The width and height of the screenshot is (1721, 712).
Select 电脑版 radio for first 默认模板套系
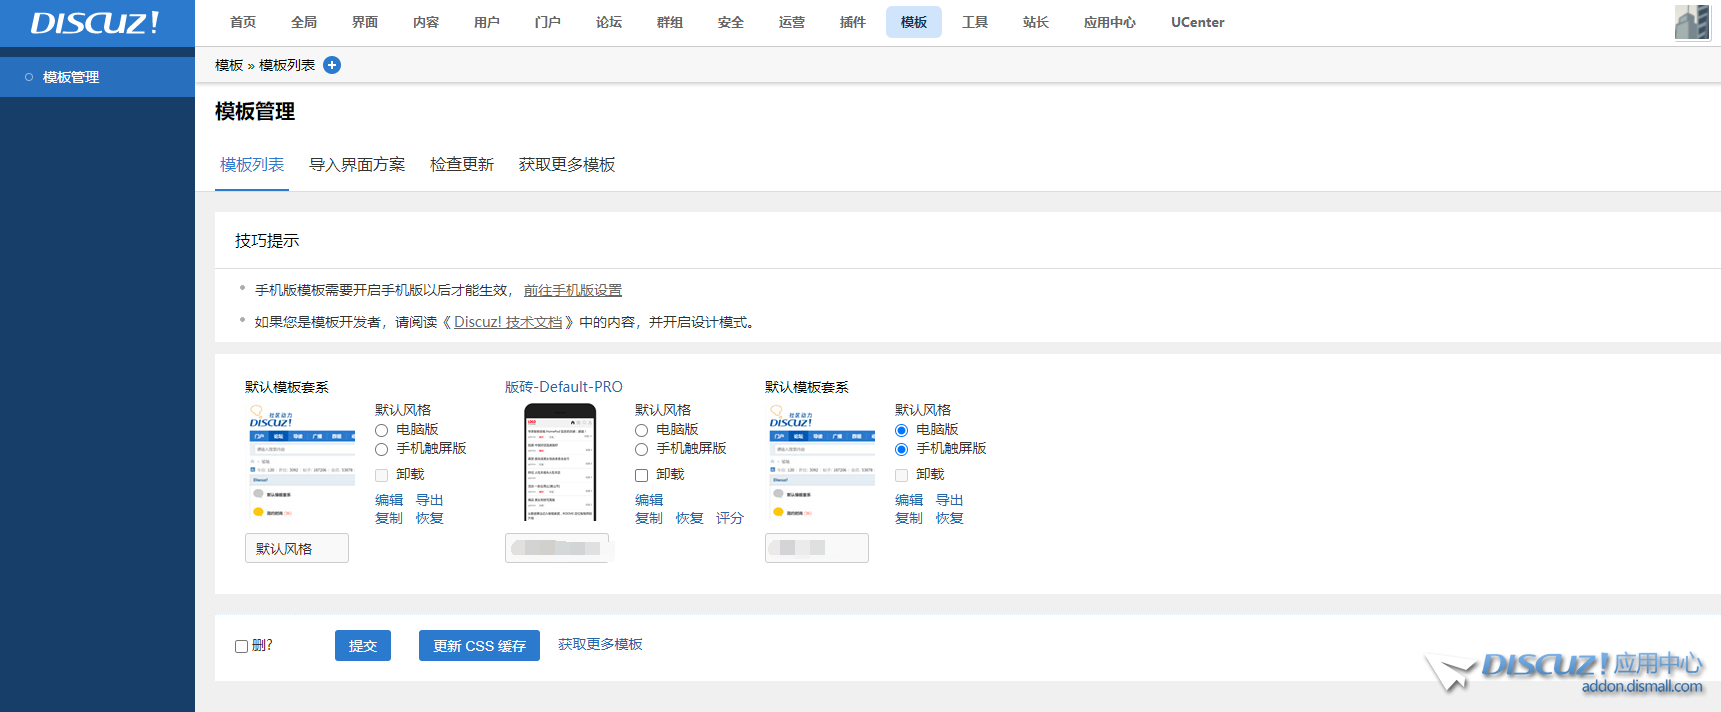[381, 430]
